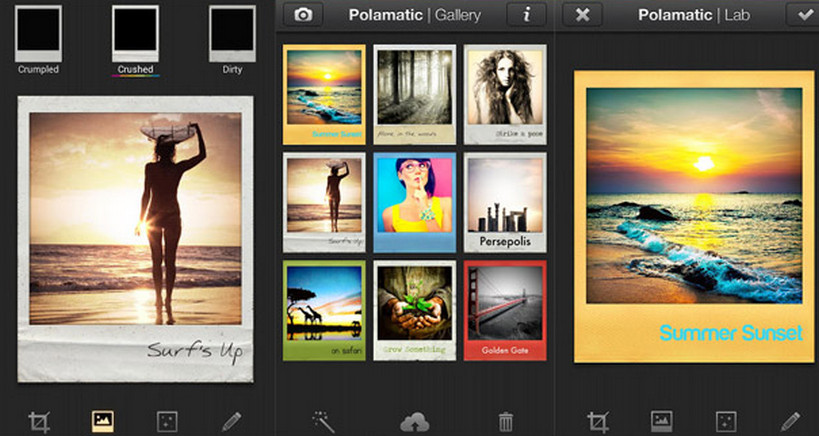Choose the Crushed frame style
The image size is (819, 436).
coord(135,38)
